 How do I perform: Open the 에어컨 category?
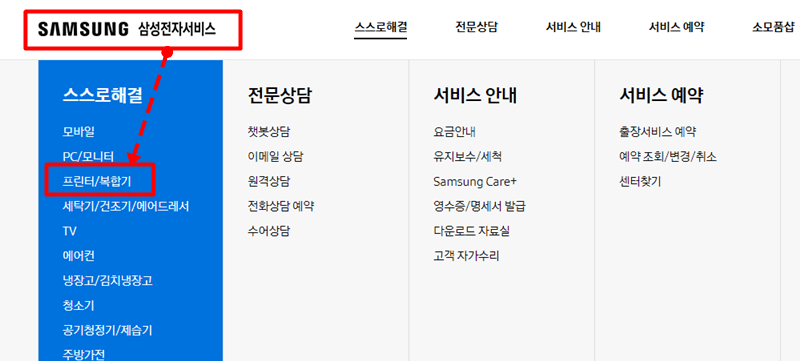(79, 256)
